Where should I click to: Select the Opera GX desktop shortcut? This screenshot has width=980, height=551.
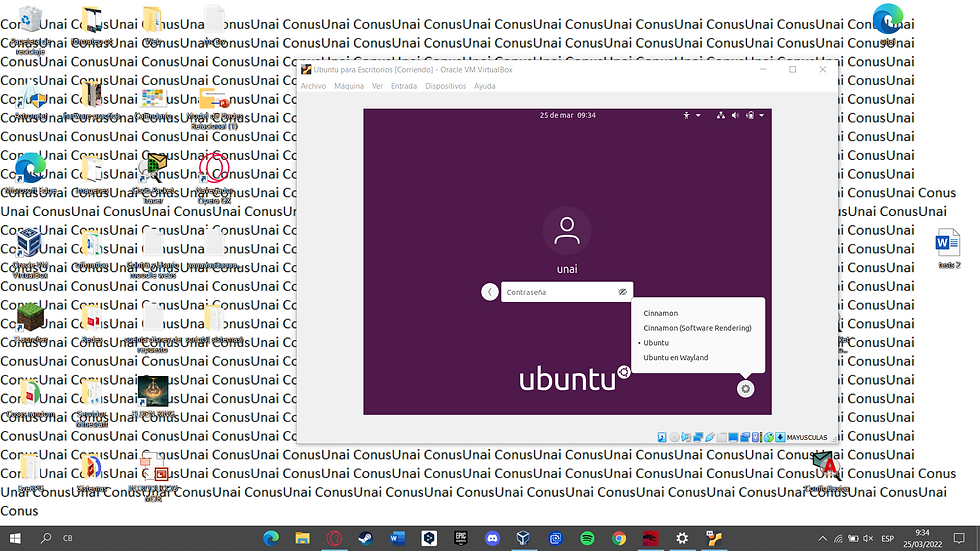(214, 177)
